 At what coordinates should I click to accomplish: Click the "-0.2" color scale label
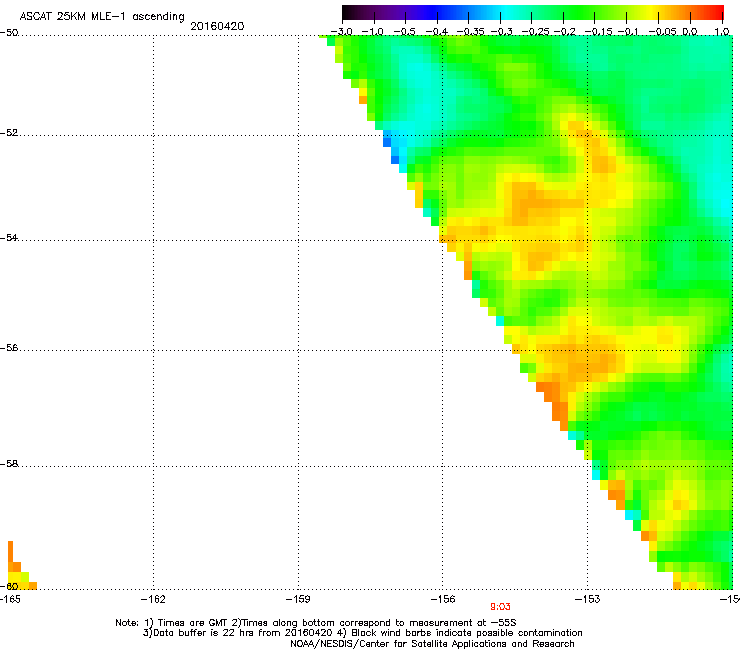click(564, 32)
